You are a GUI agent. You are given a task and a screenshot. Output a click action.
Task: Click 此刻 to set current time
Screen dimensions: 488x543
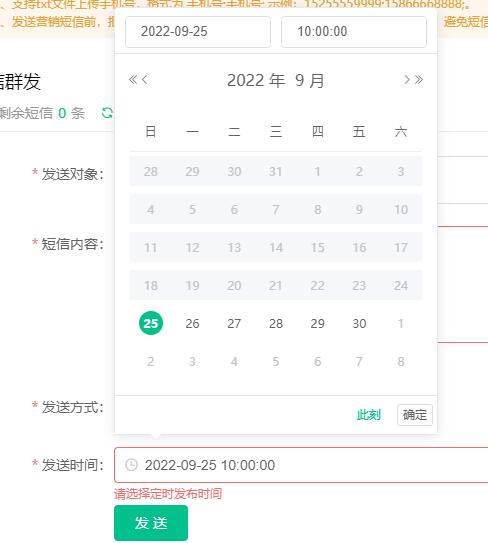(x=369, y=415)
